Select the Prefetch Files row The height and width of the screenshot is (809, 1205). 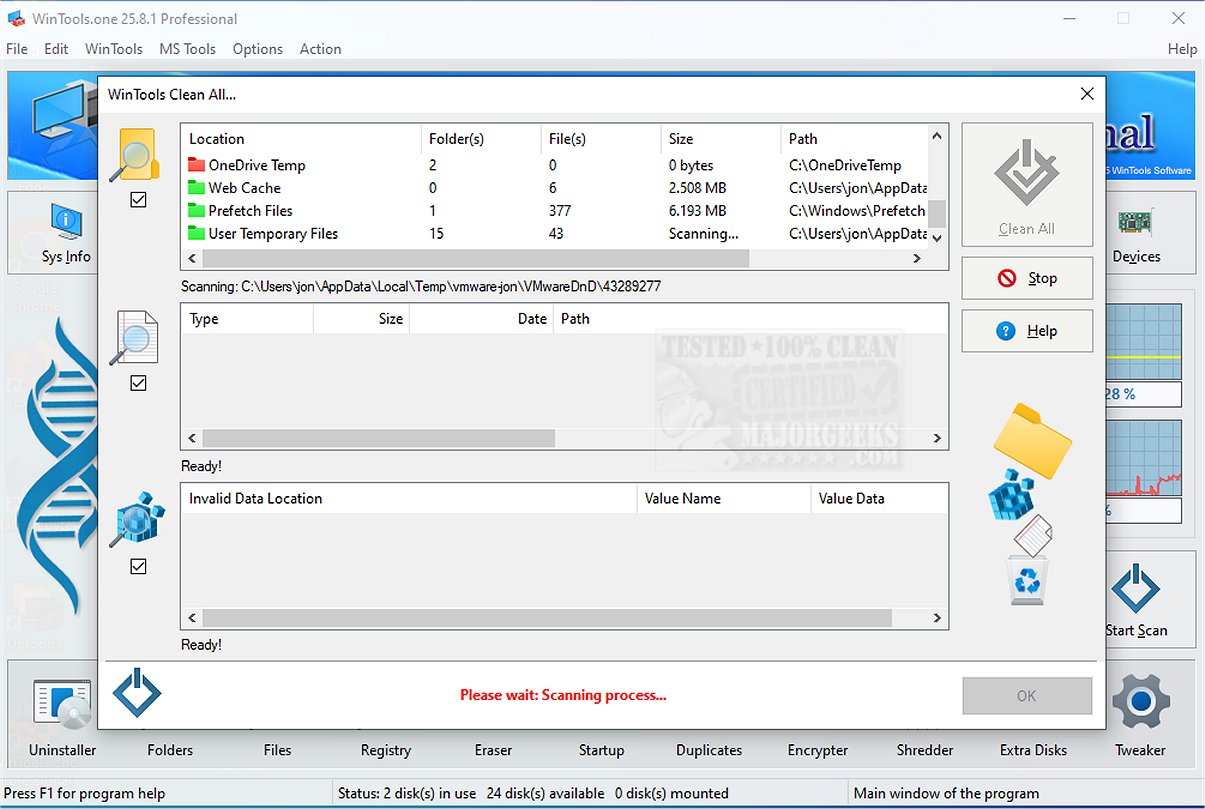tap(554, 211)
